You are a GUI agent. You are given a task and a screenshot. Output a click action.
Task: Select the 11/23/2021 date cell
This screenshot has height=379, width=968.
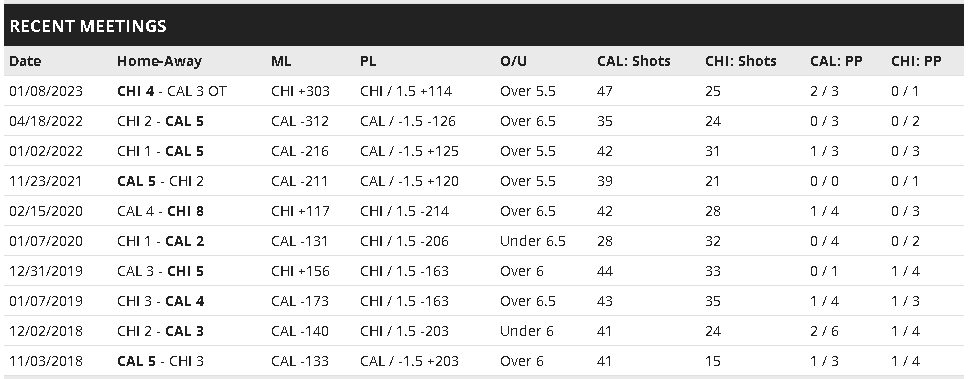click(x=46, y=181)
